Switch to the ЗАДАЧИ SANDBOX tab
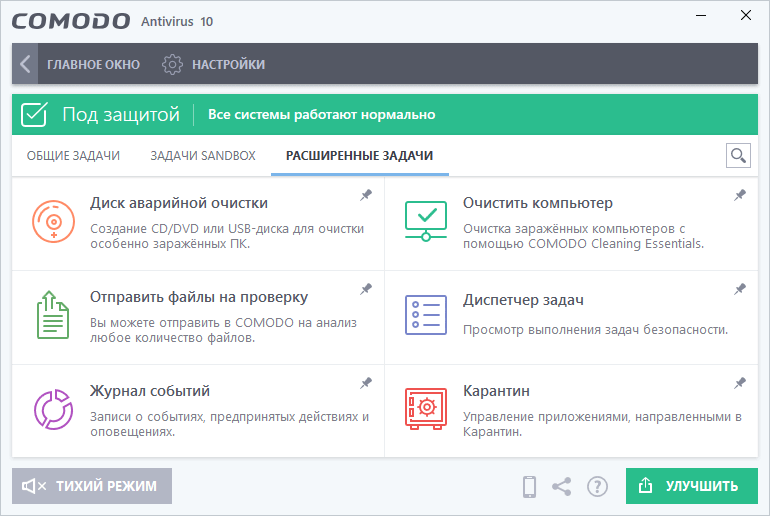Screen dimensions: 770x516 203,156
